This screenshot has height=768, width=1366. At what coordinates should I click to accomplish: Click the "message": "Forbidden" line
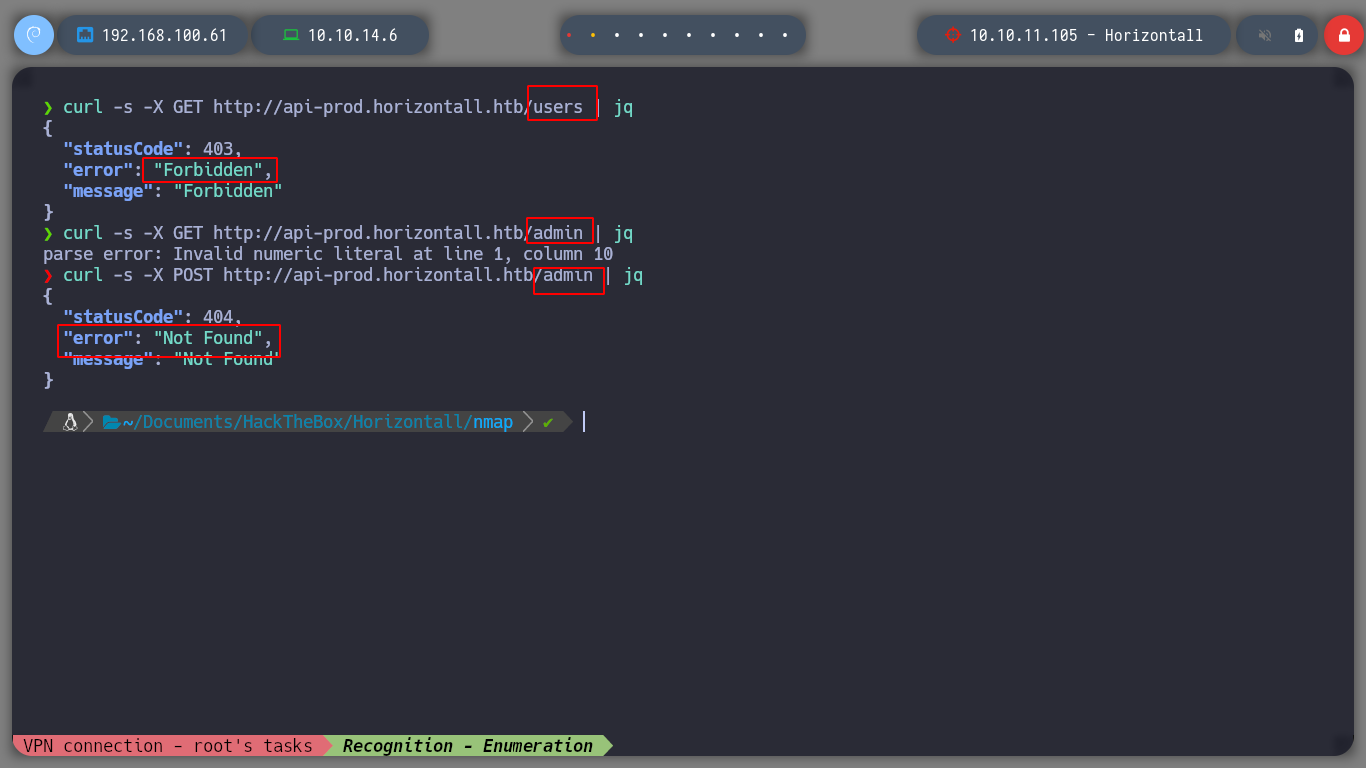tap(173, 191)
